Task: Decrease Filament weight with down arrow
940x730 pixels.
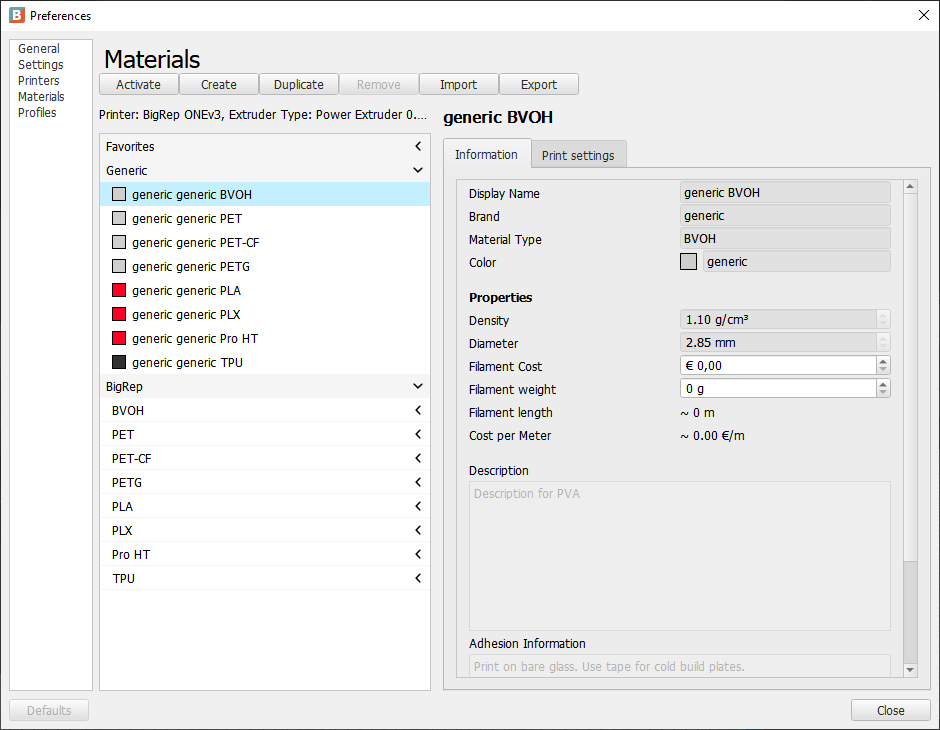Action: click(883, 393)
